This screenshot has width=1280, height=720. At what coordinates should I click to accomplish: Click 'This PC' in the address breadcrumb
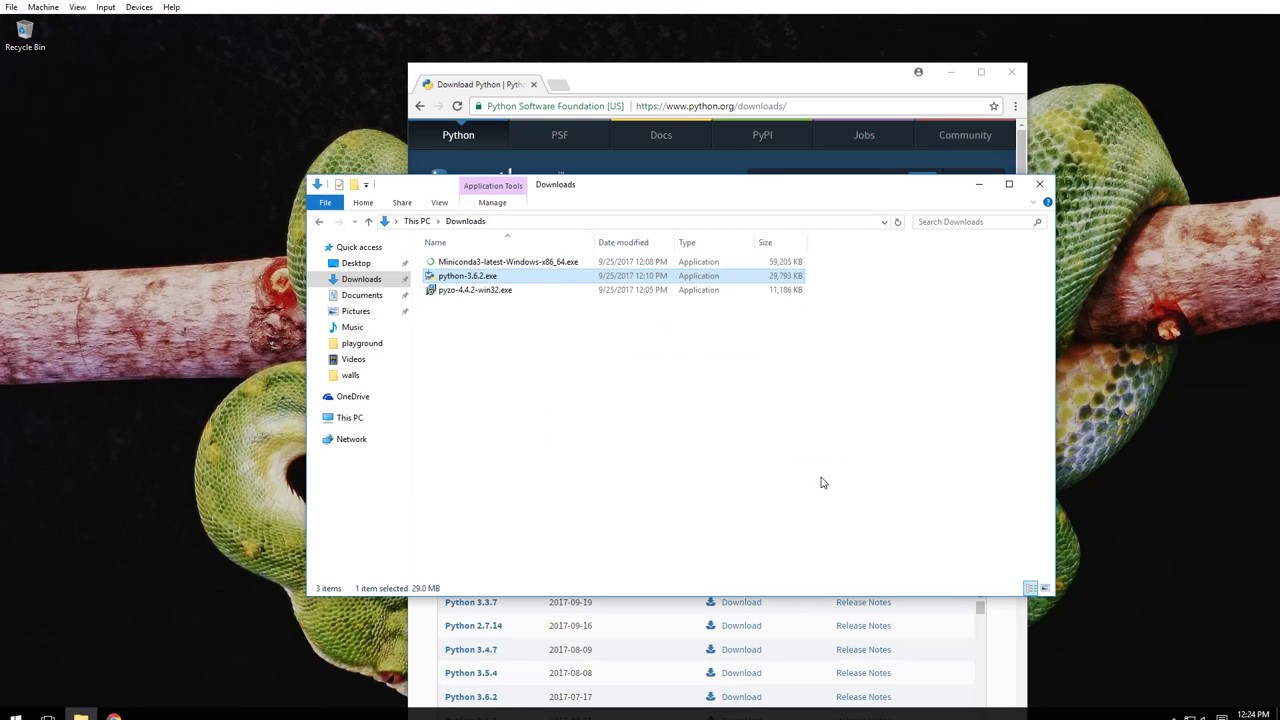[x=417, y=221]
